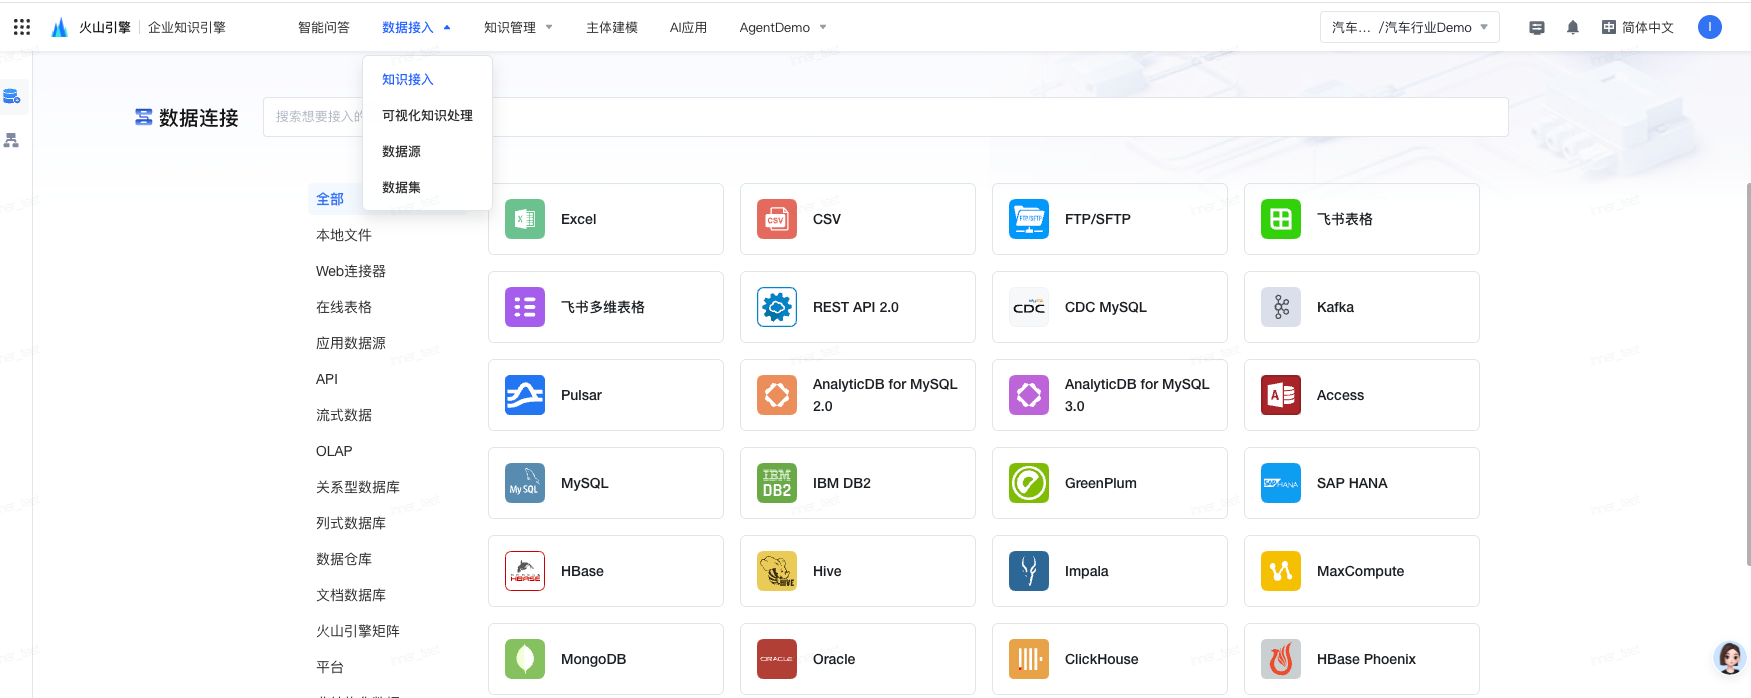Click the MySQL connector icon
This screenshot has height=698, width=1751.
[525, 483]
